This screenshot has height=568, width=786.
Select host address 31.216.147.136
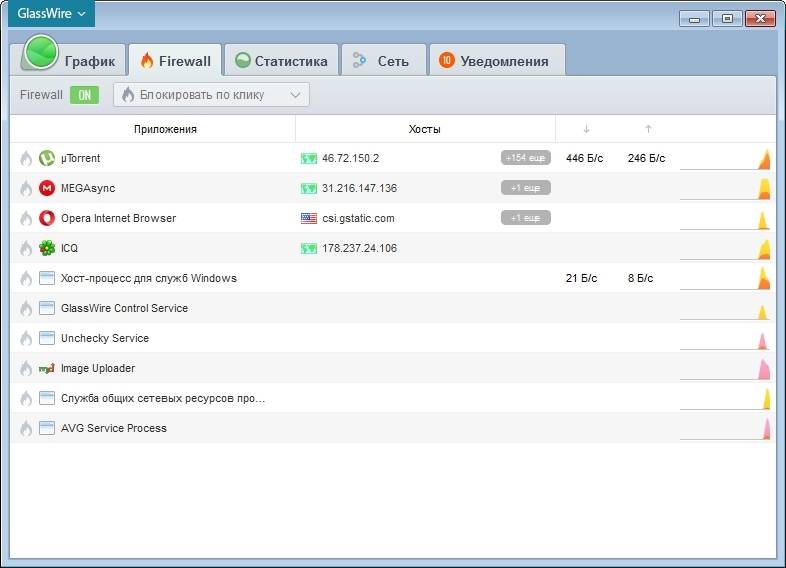pos(359,188)
